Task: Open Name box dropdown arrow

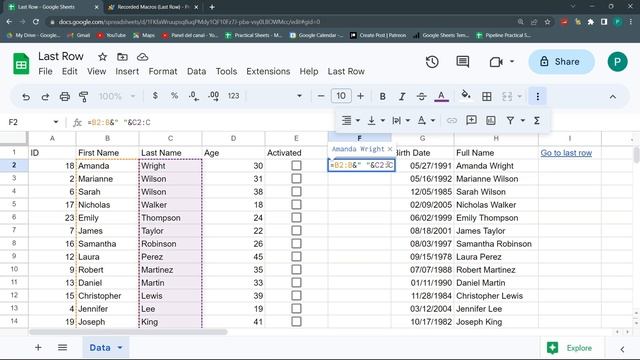Action: pyautogui.click(x=56, y=122)
